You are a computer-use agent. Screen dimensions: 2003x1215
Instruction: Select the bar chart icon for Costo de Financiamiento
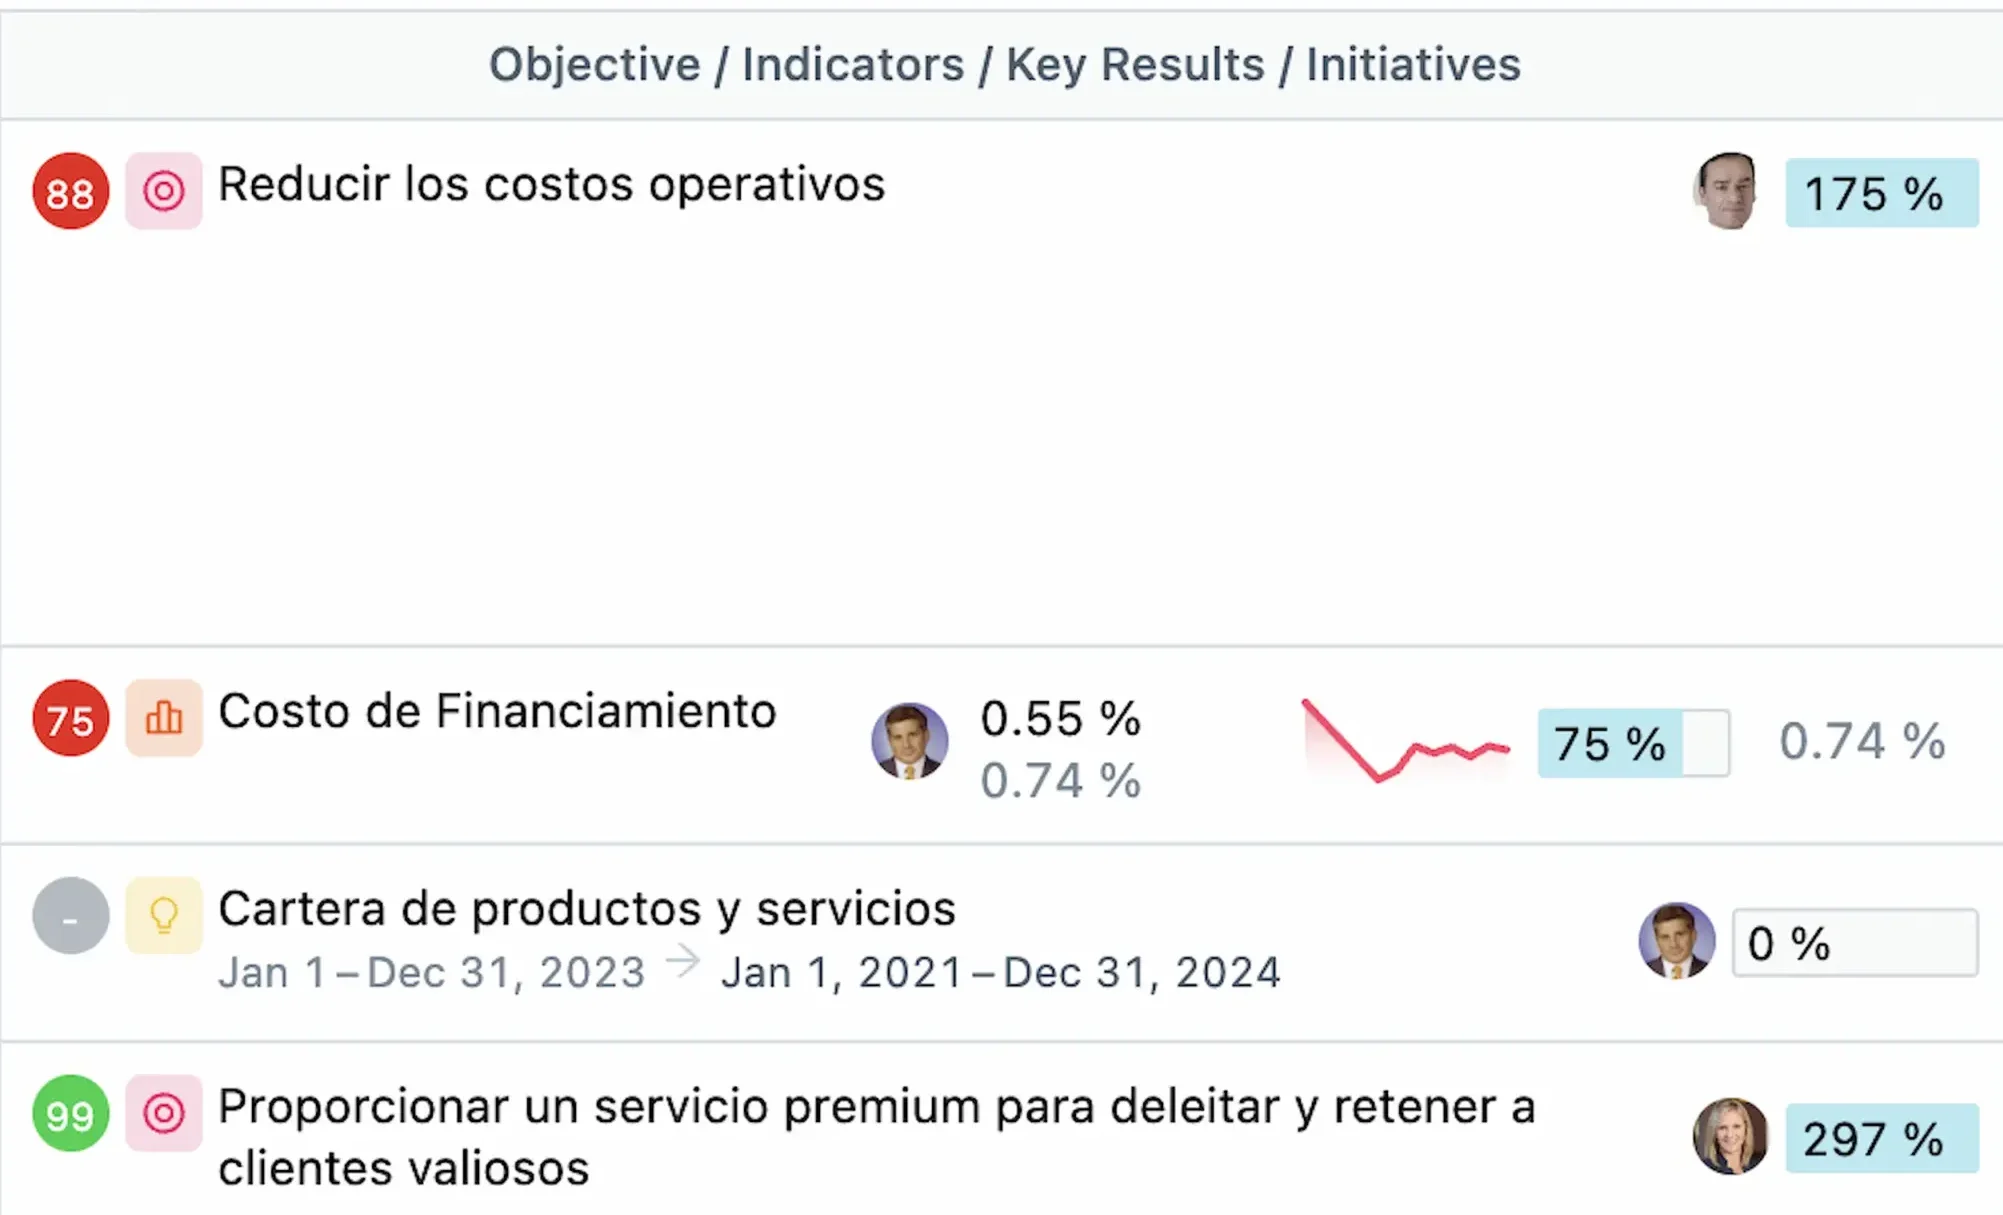click(x=163, y=718)
